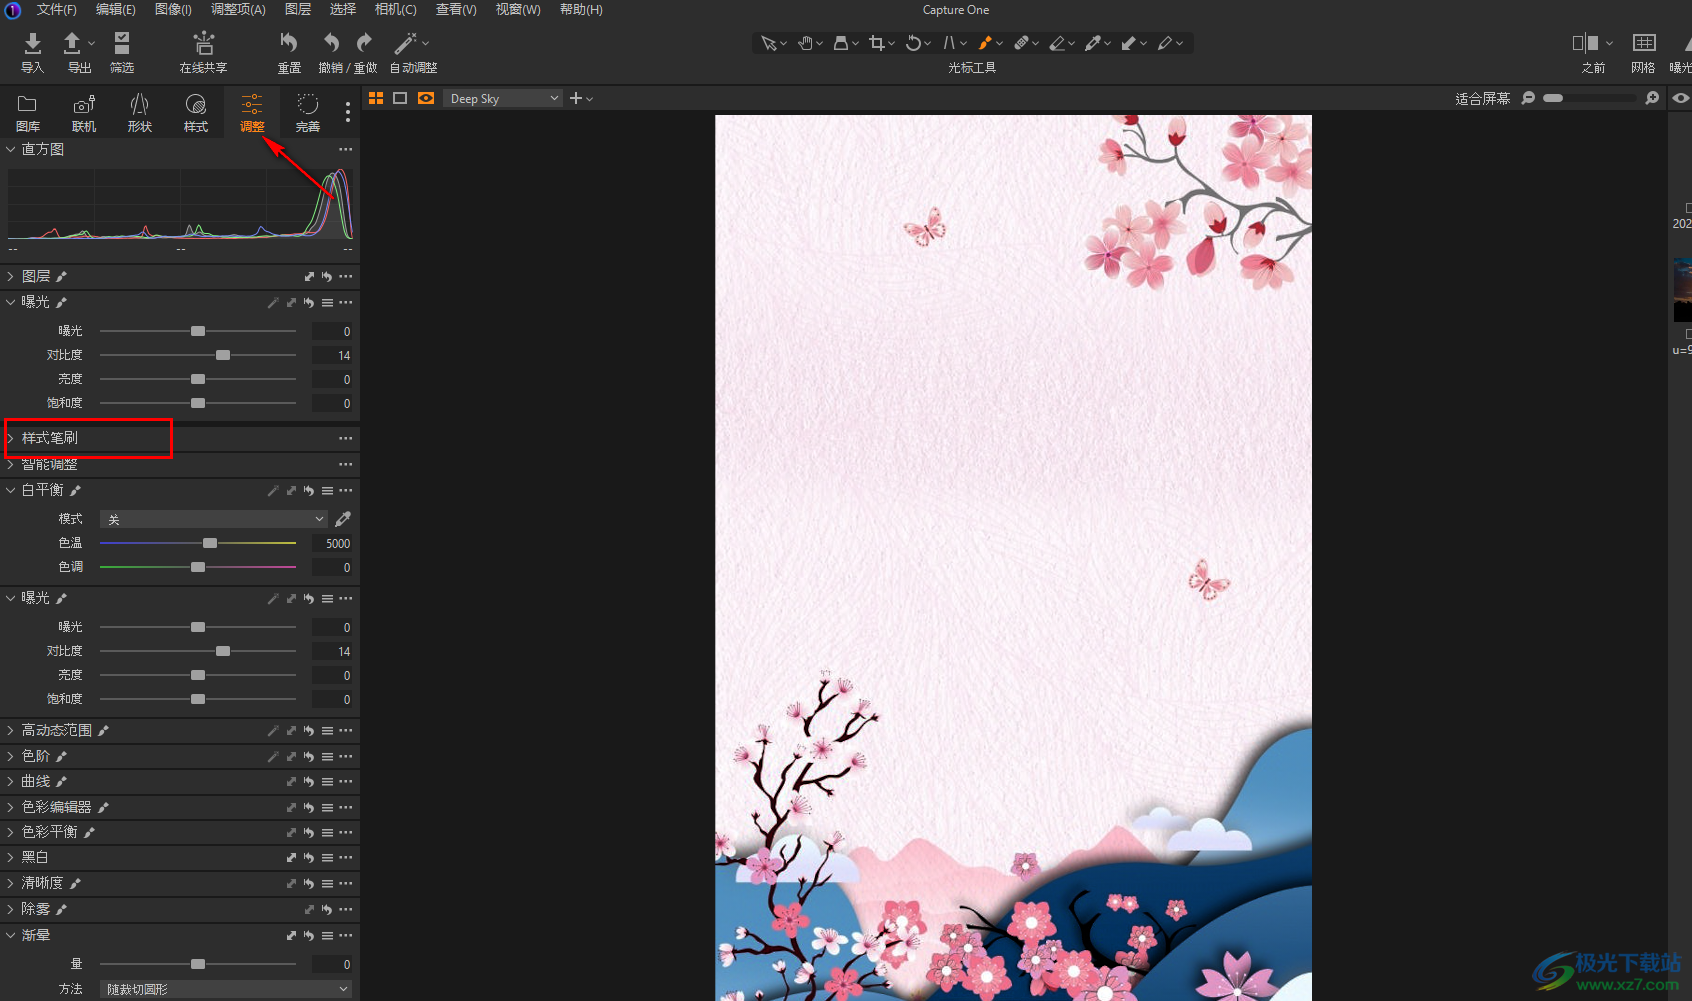Select the pointer cursor tool

pyautogui.click(x=768, y=43)
